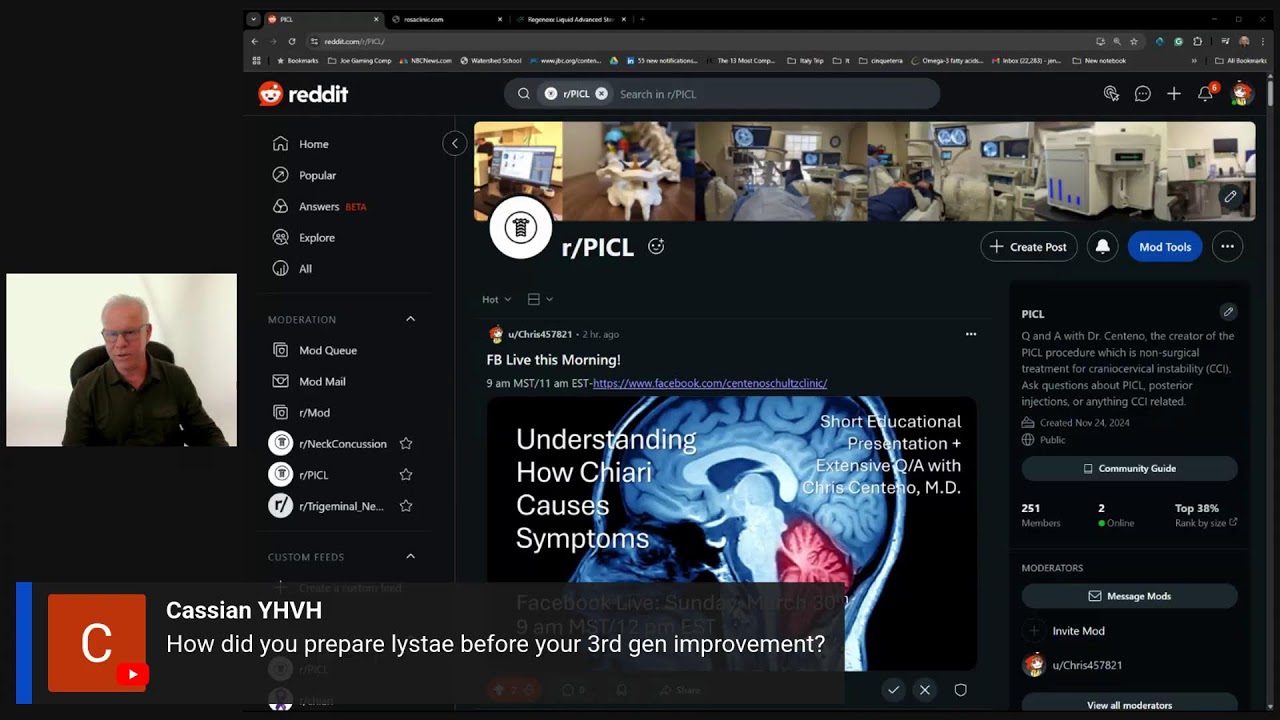Click the Create Post button
The height and width of the screenshot is (720, 1280).
[x=1028, y=247]
